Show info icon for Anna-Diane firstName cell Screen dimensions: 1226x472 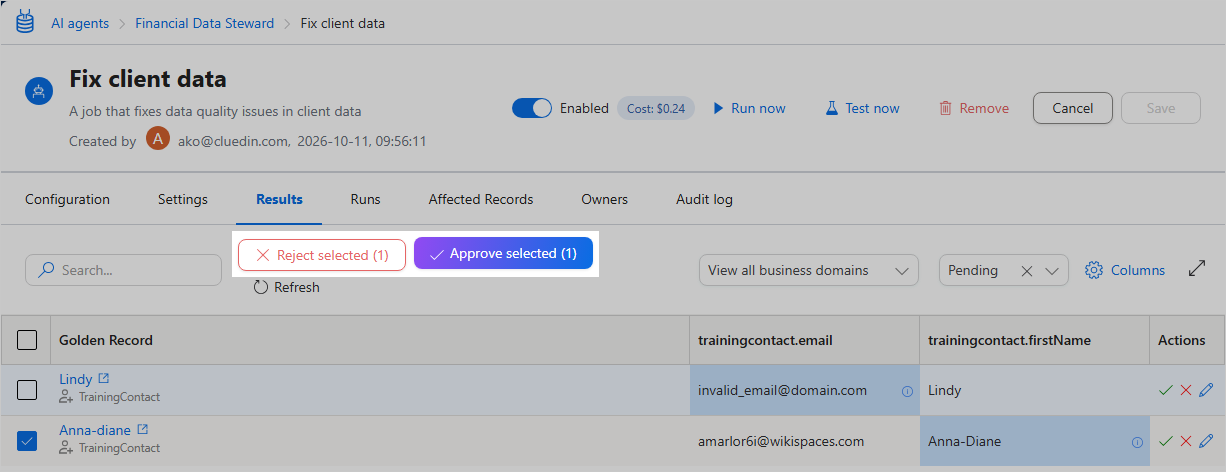[1137, 441]
